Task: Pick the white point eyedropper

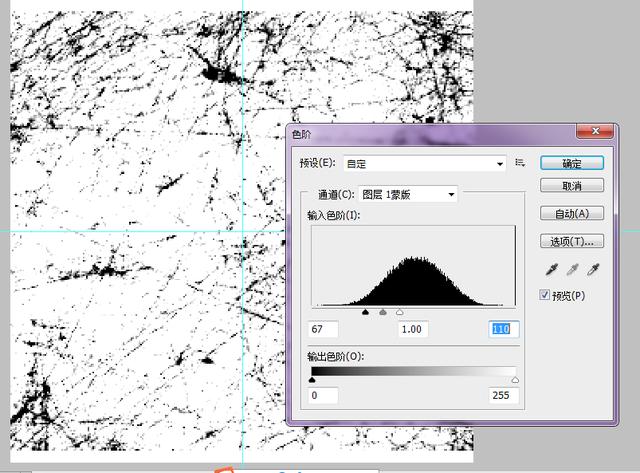Action: (593, 270)
